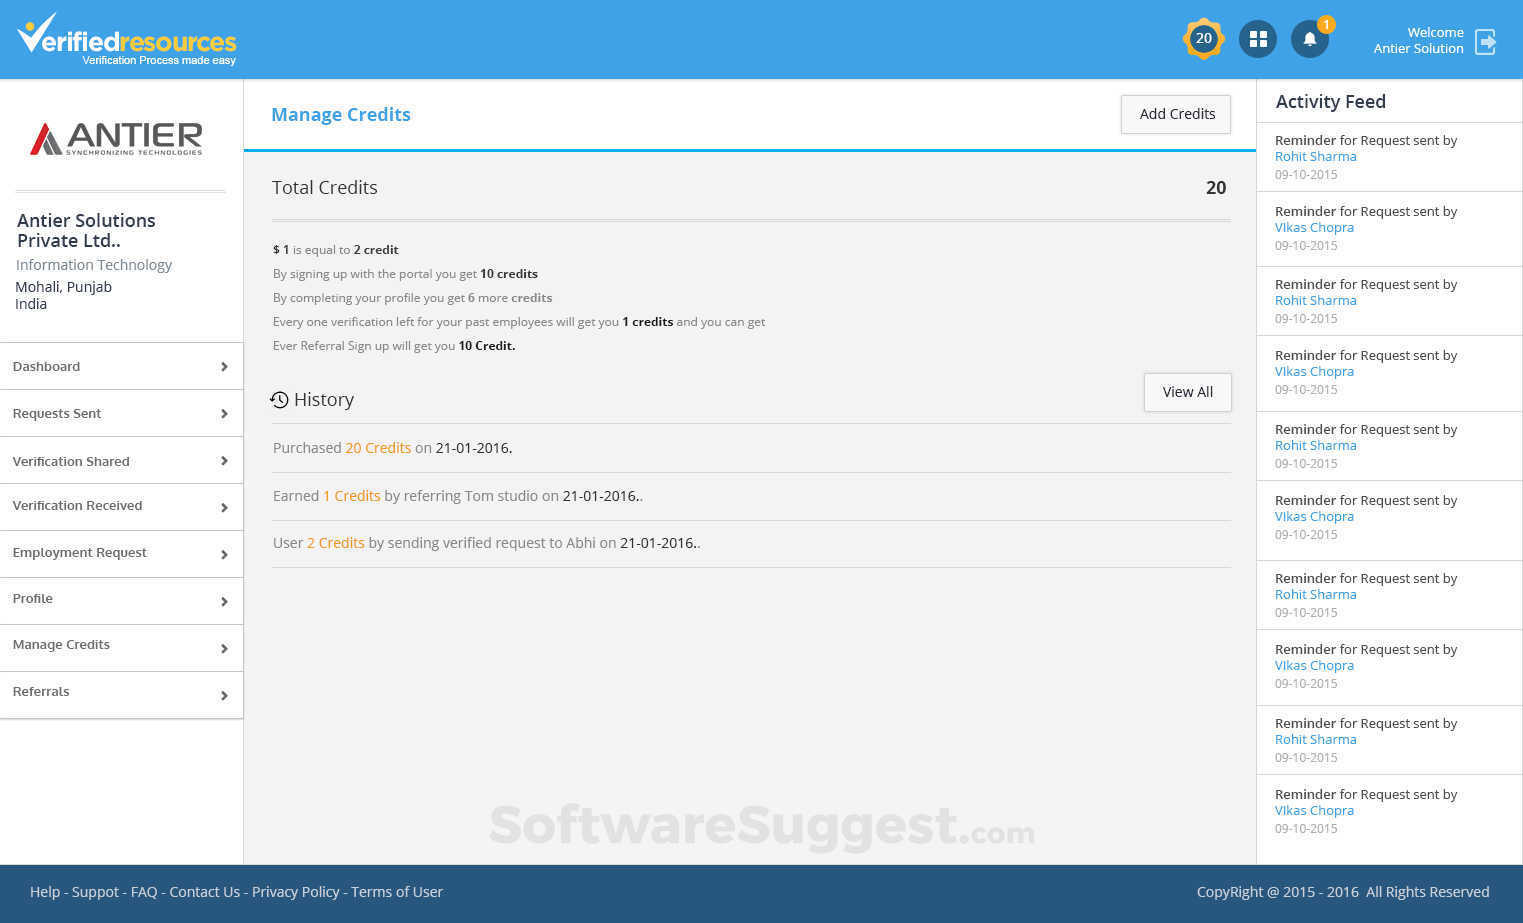Select the credits badge showing 20
The image size is (1523, 923).
(1203, 38)
